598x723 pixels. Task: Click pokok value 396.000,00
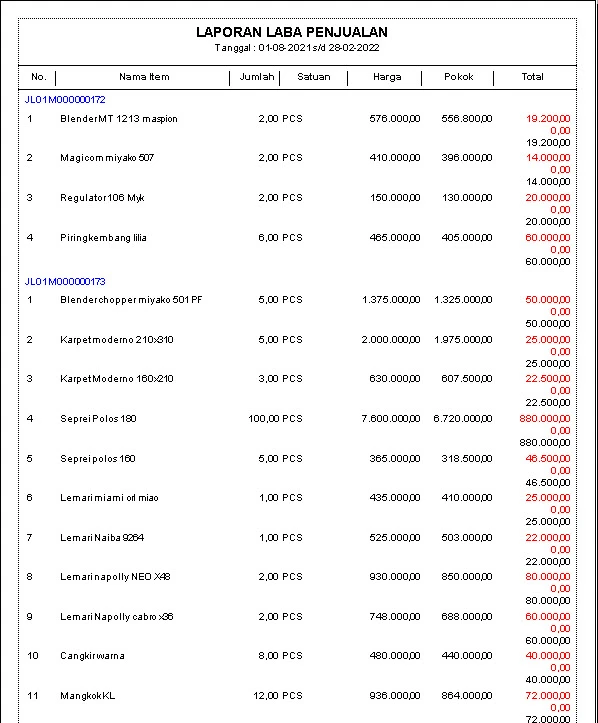pyautogui.click(x=467, y=158)
